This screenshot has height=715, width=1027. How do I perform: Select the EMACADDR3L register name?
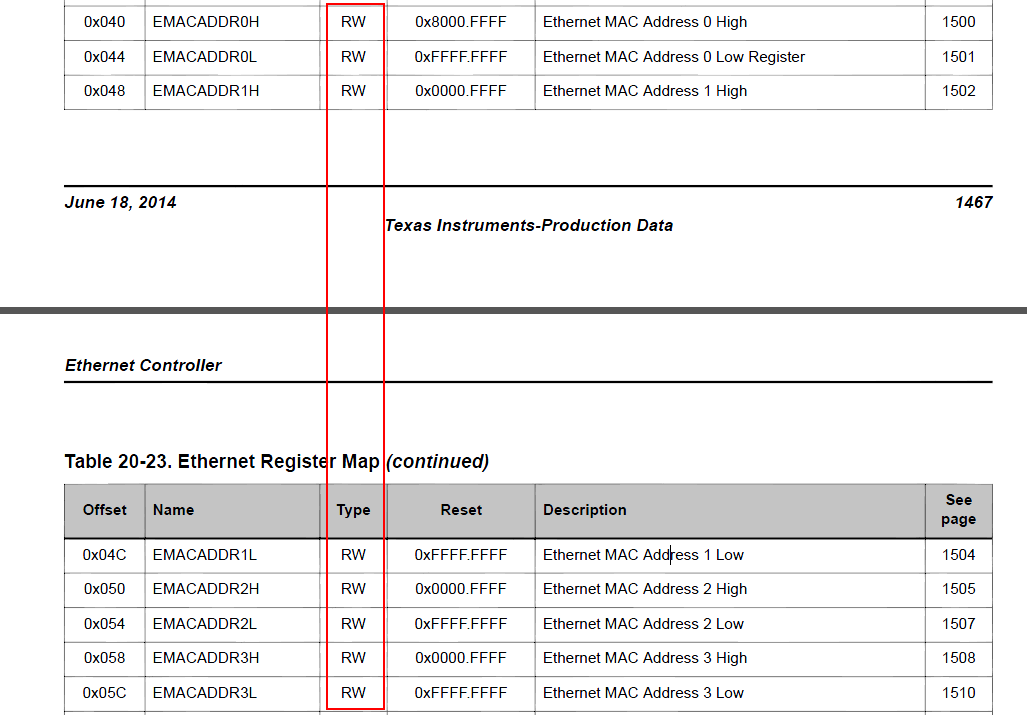205,693
